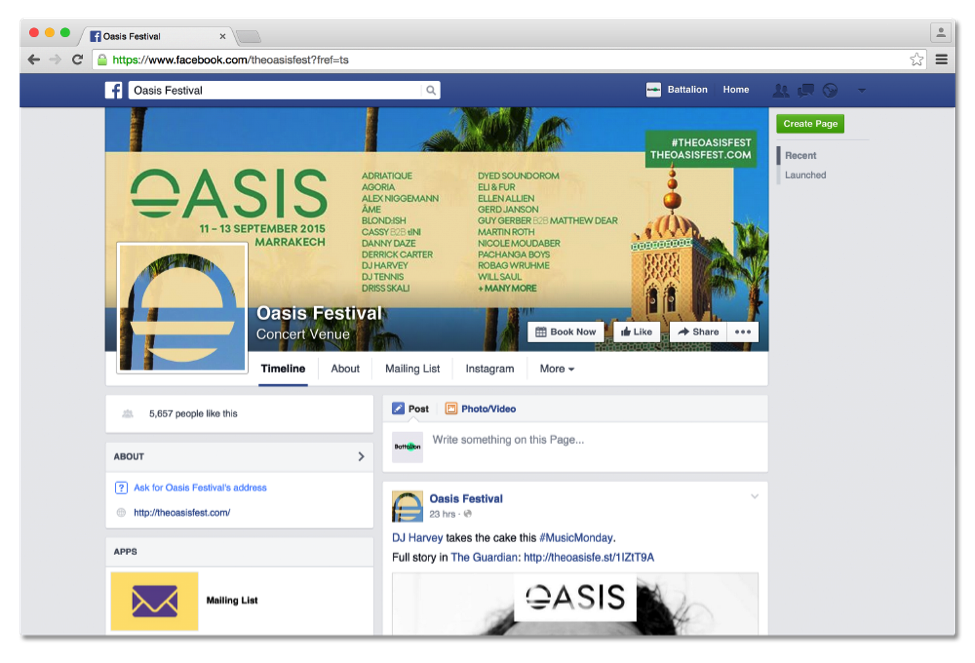
Task: Click the search magnifier in the search bar
Action: [430, 90]
